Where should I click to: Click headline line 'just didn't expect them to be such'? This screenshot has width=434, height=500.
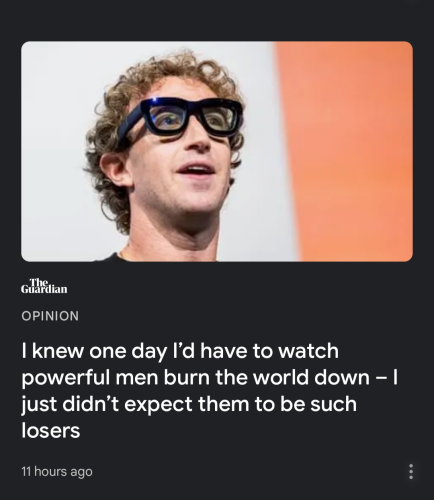tap(189, 404)
